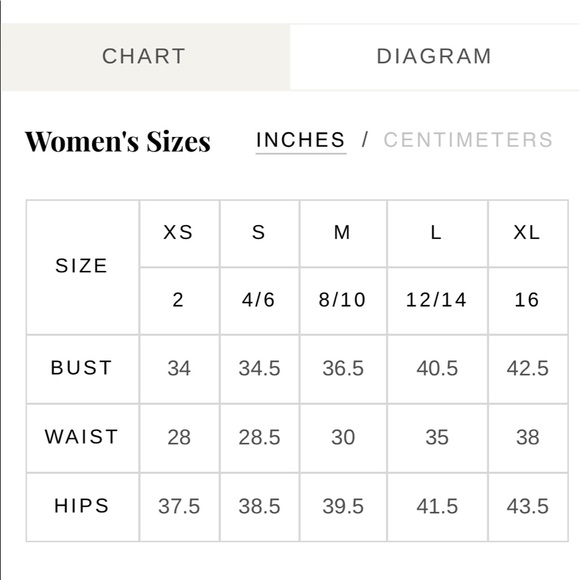Viewport: 580px width, 580px height.
Task: Select the S size column header
Action: point(259,233)
